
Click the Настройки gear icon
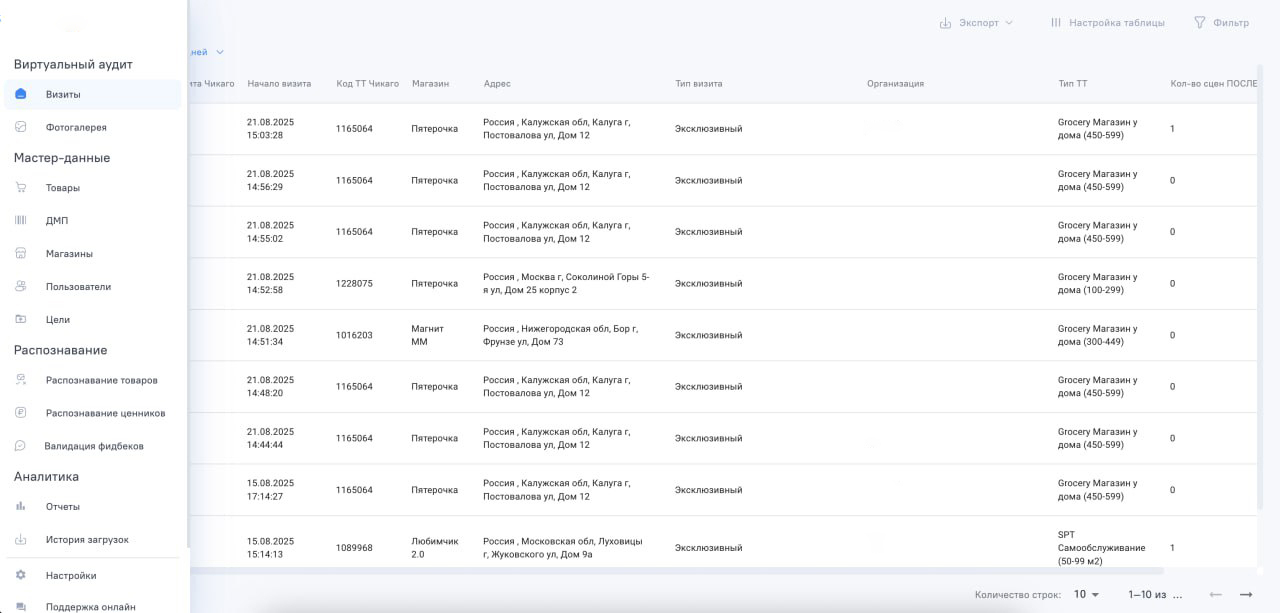click(21, 575)
